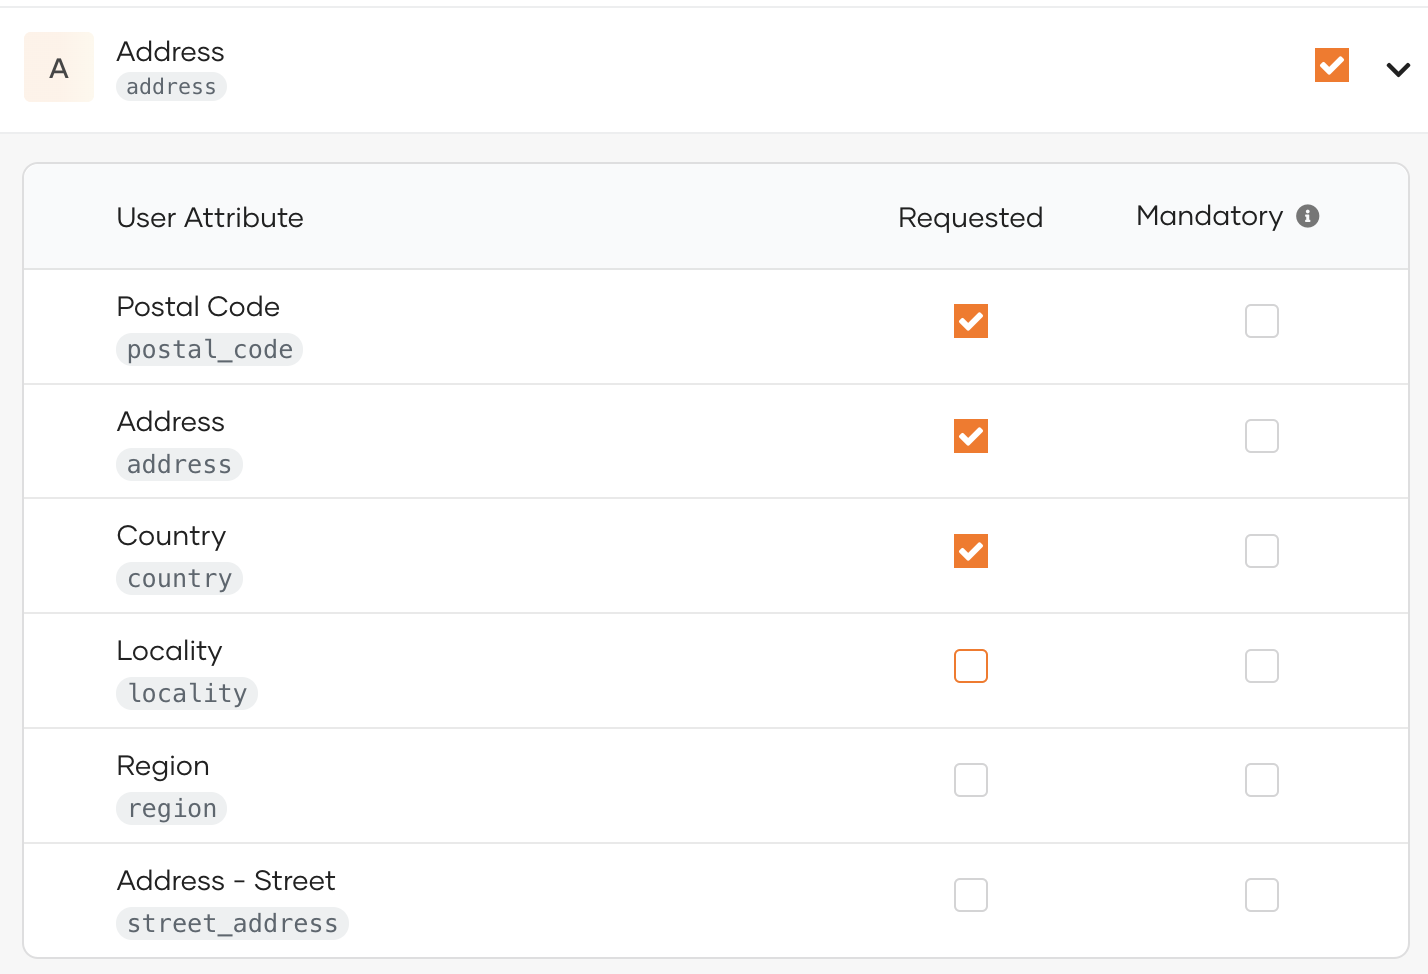Viewport: 1428px width, 974px height.
Task: Check Requested for Region
Action: (x=971, y=780)
